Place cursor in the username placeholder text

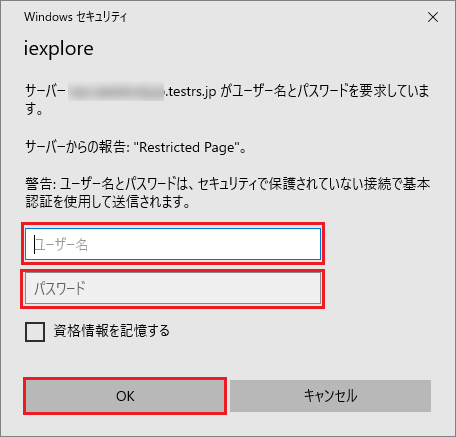click(61, 245)
